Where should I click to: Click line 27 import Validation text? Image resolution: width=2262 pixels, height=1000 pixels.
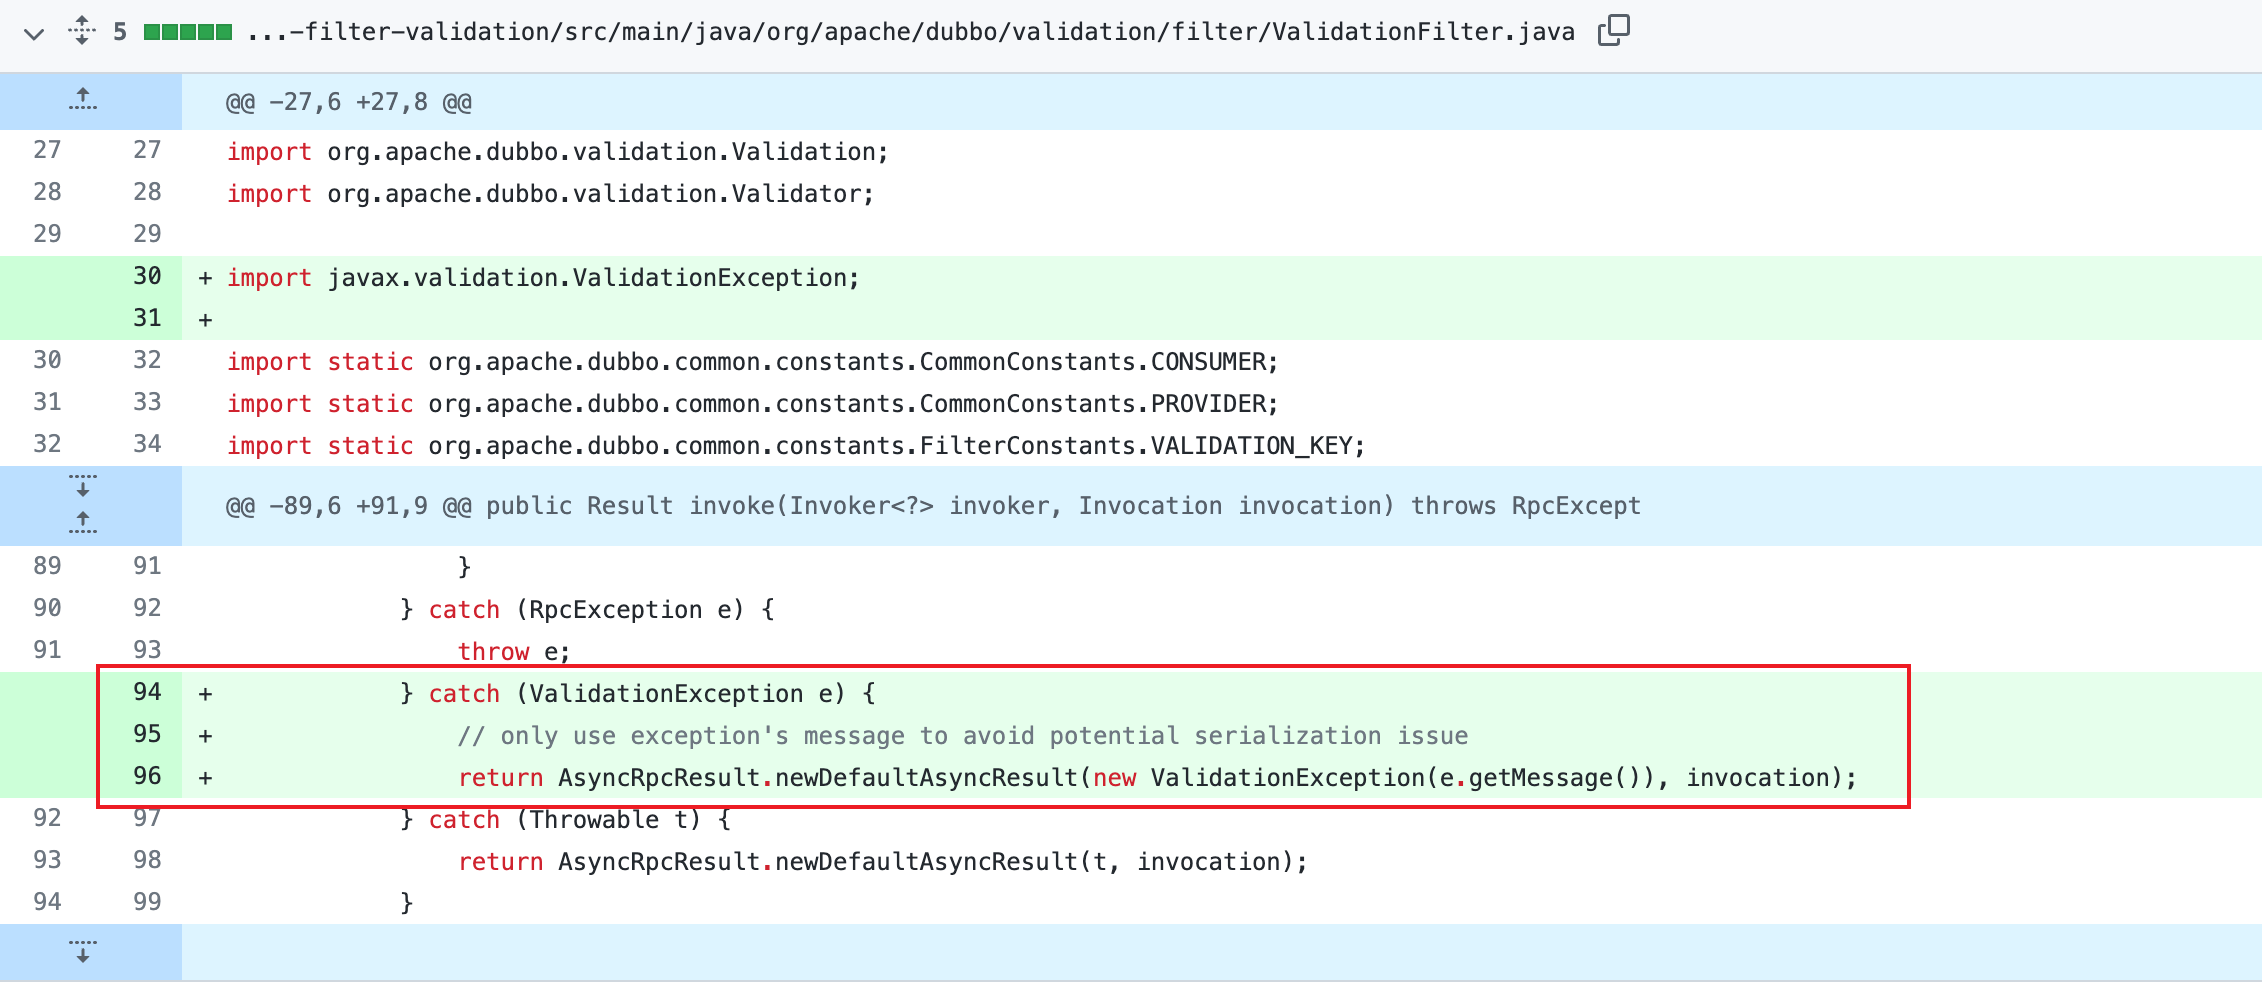point(558,152)
